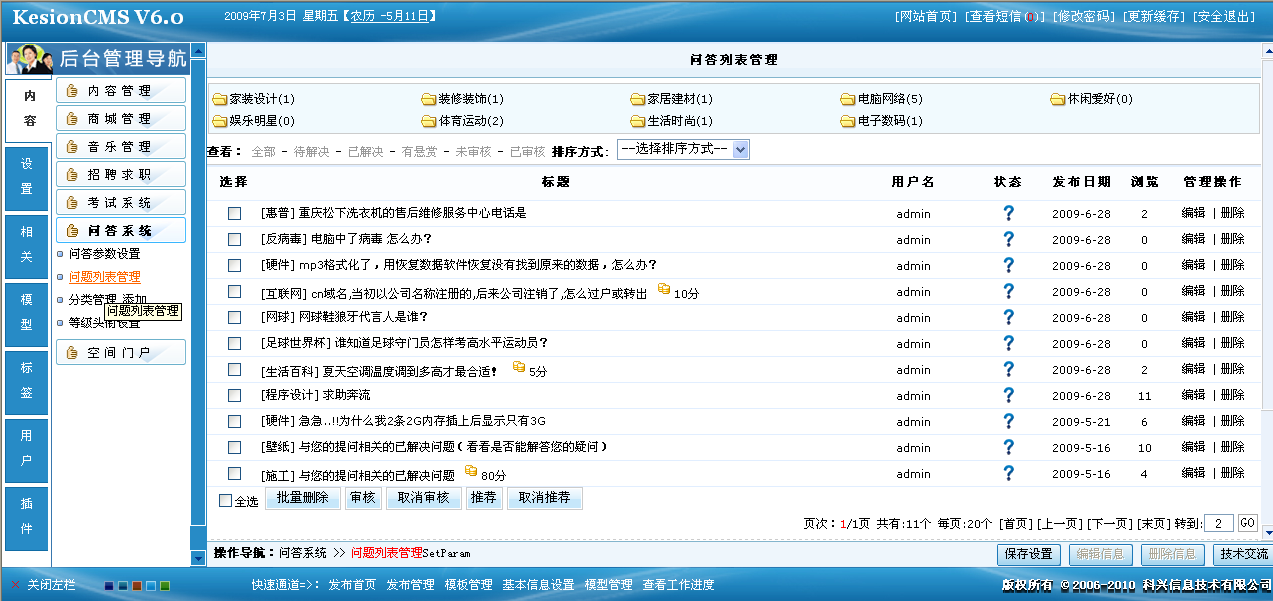Image resolution: width=1273 pixels, height=601 pixels.
Task: Click the 批量删除 button
Action: point(300,498)
